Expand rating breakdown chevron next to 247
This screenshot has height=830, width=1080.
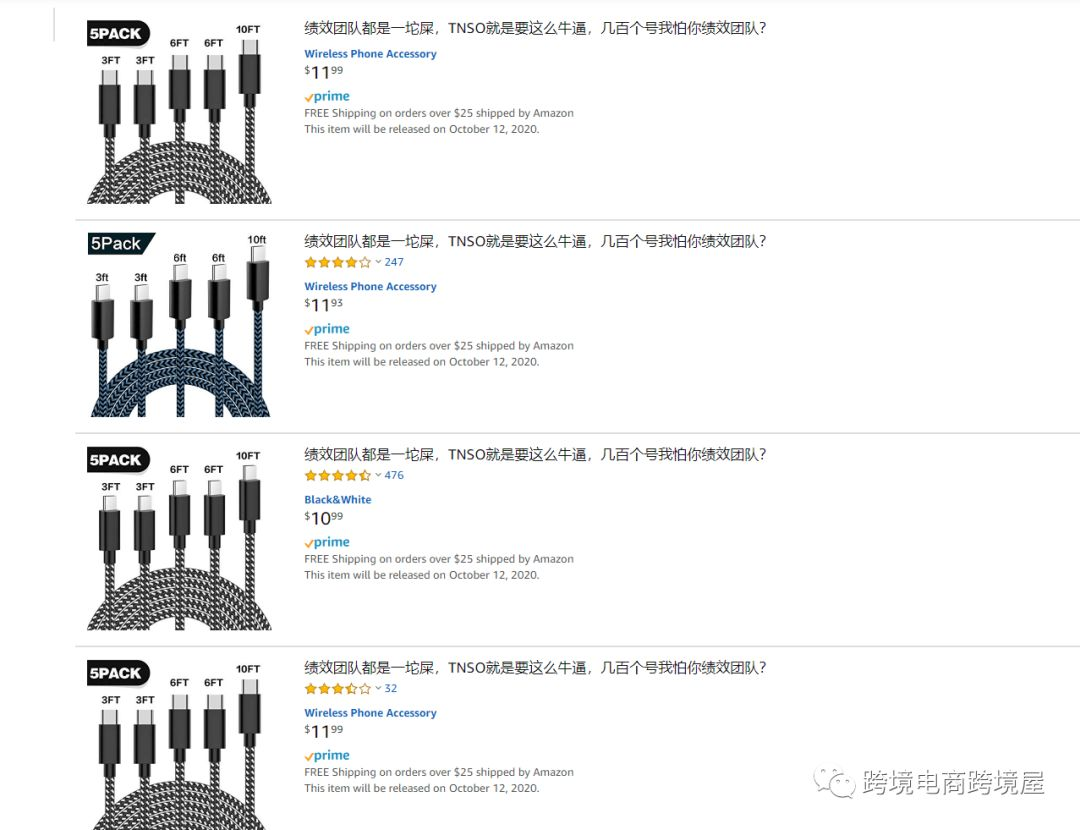(x=378, y=262)
